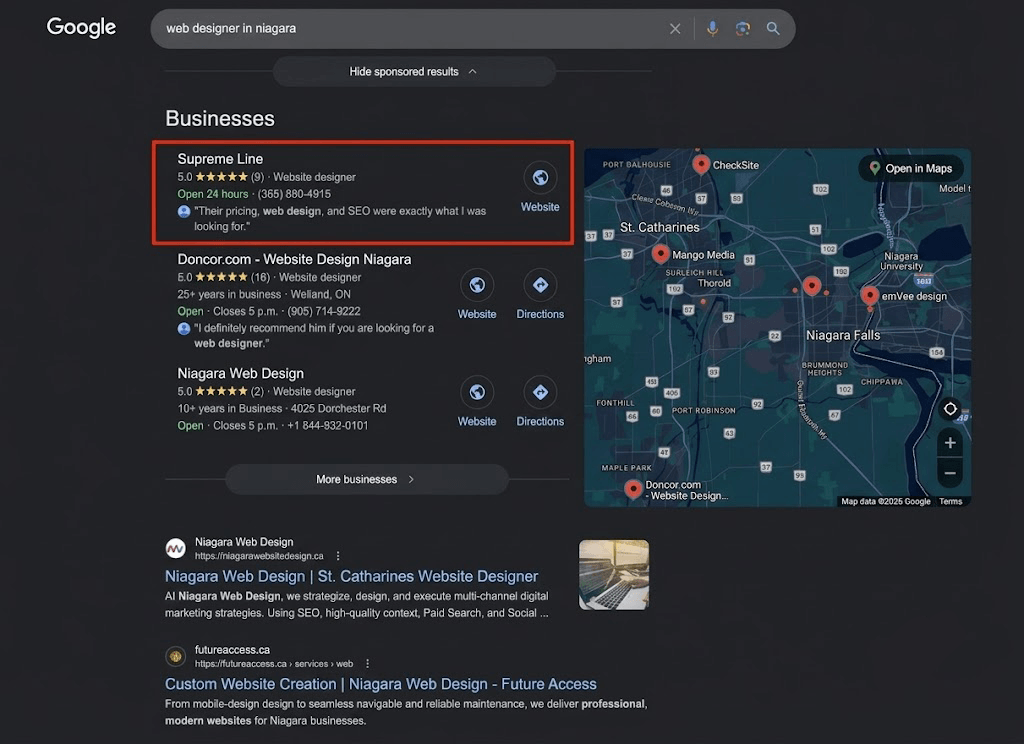Zoom in on the map
Image resolution: width=1024 pixels, height=744 pixels.
coord(950,443)
